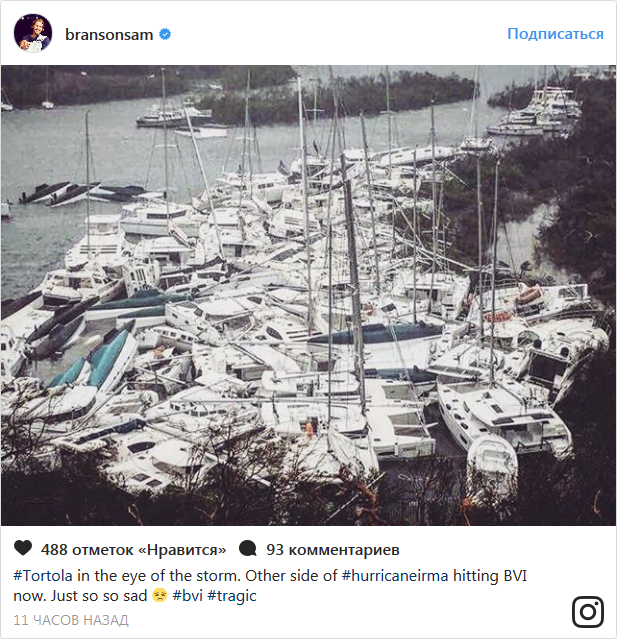Click the bransonsam profile avatar
617x639 pixels.
click(x=32, y=33)
